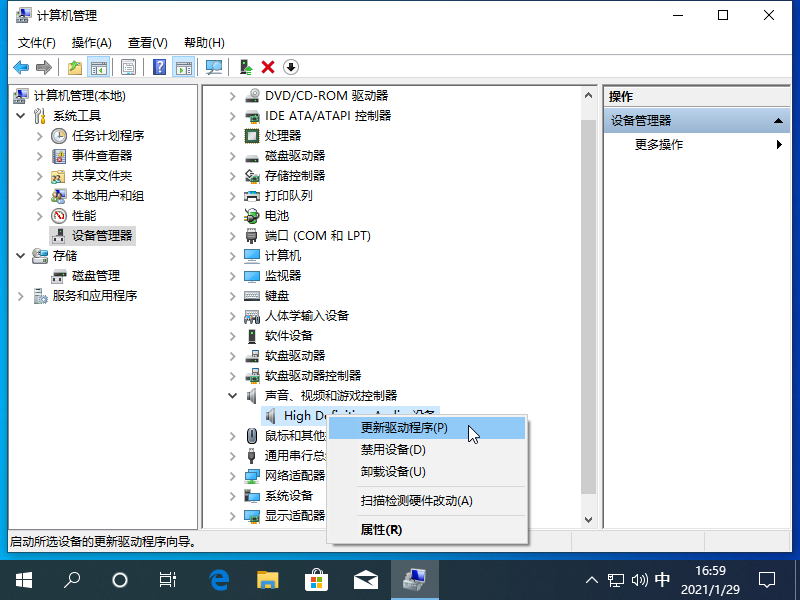Viewport: 800px width, 600px height.
Task: Open the network icon in system tray
Action: pyautogui.click(x=614, y=579)
